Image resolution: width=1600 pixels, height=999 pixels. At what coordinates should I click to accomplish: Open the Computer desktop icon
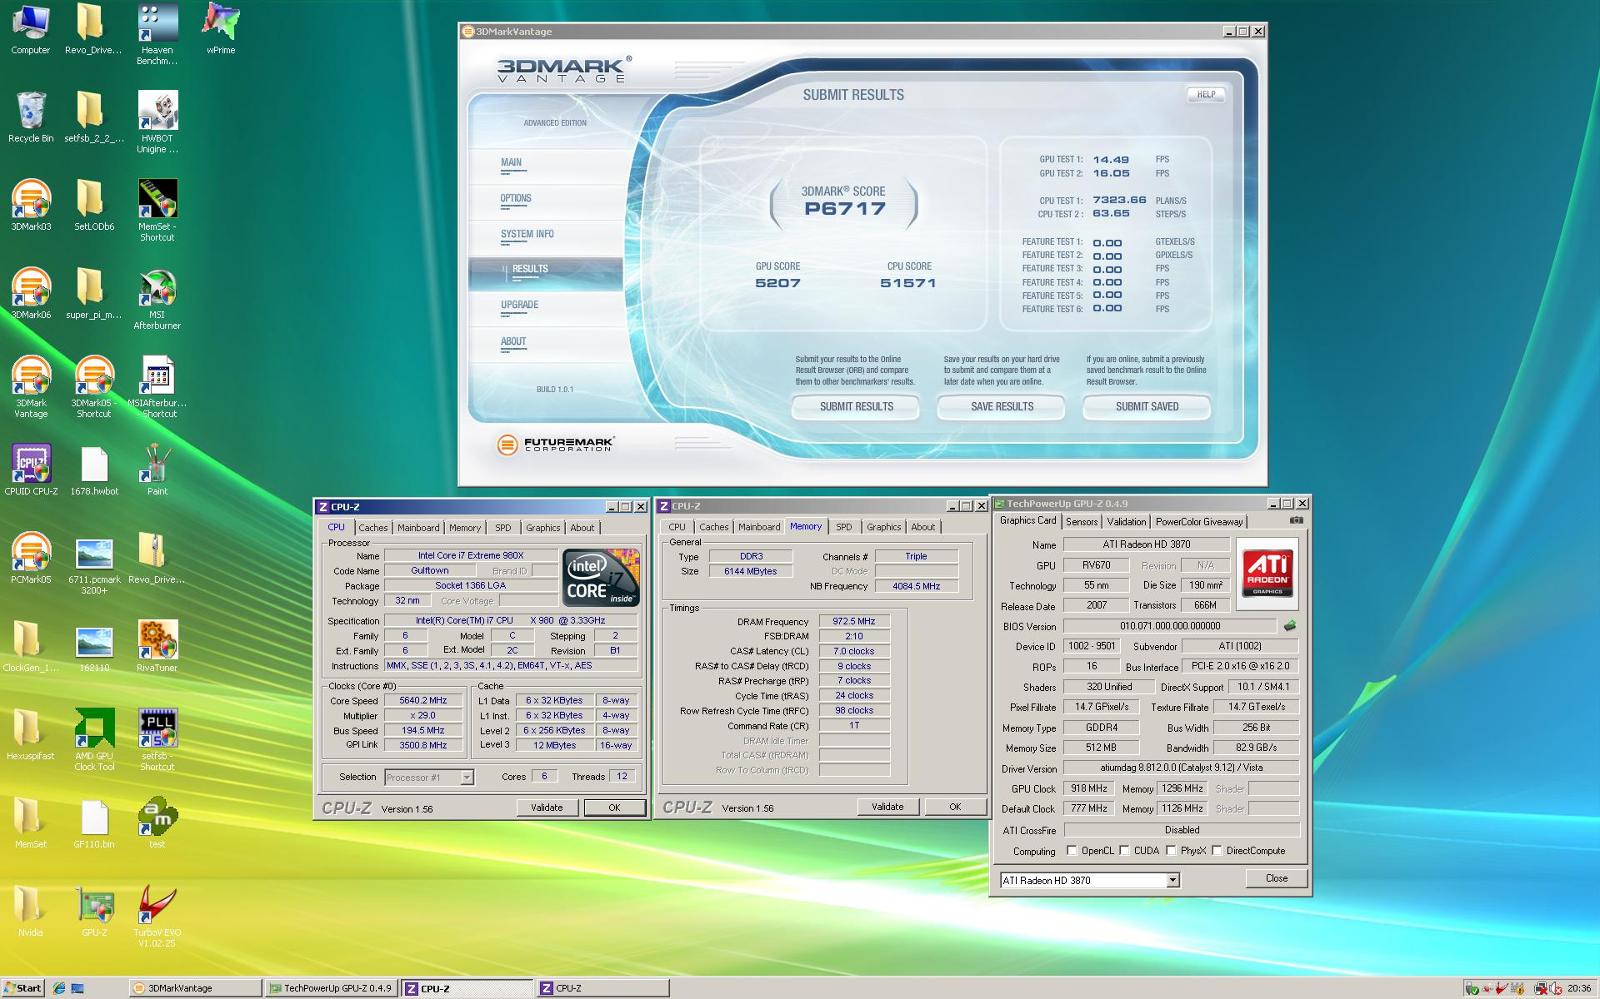point(30,28)
